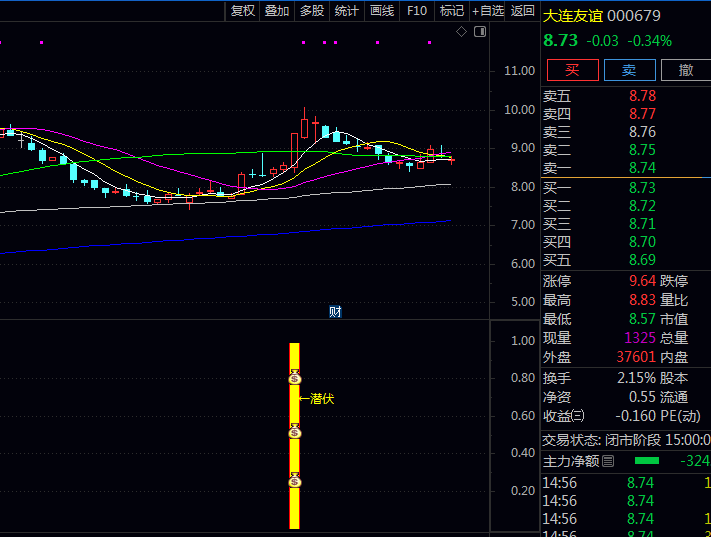Click the 财 financial marker icon
The image size is (711, 537).
[x=335, y=312]
